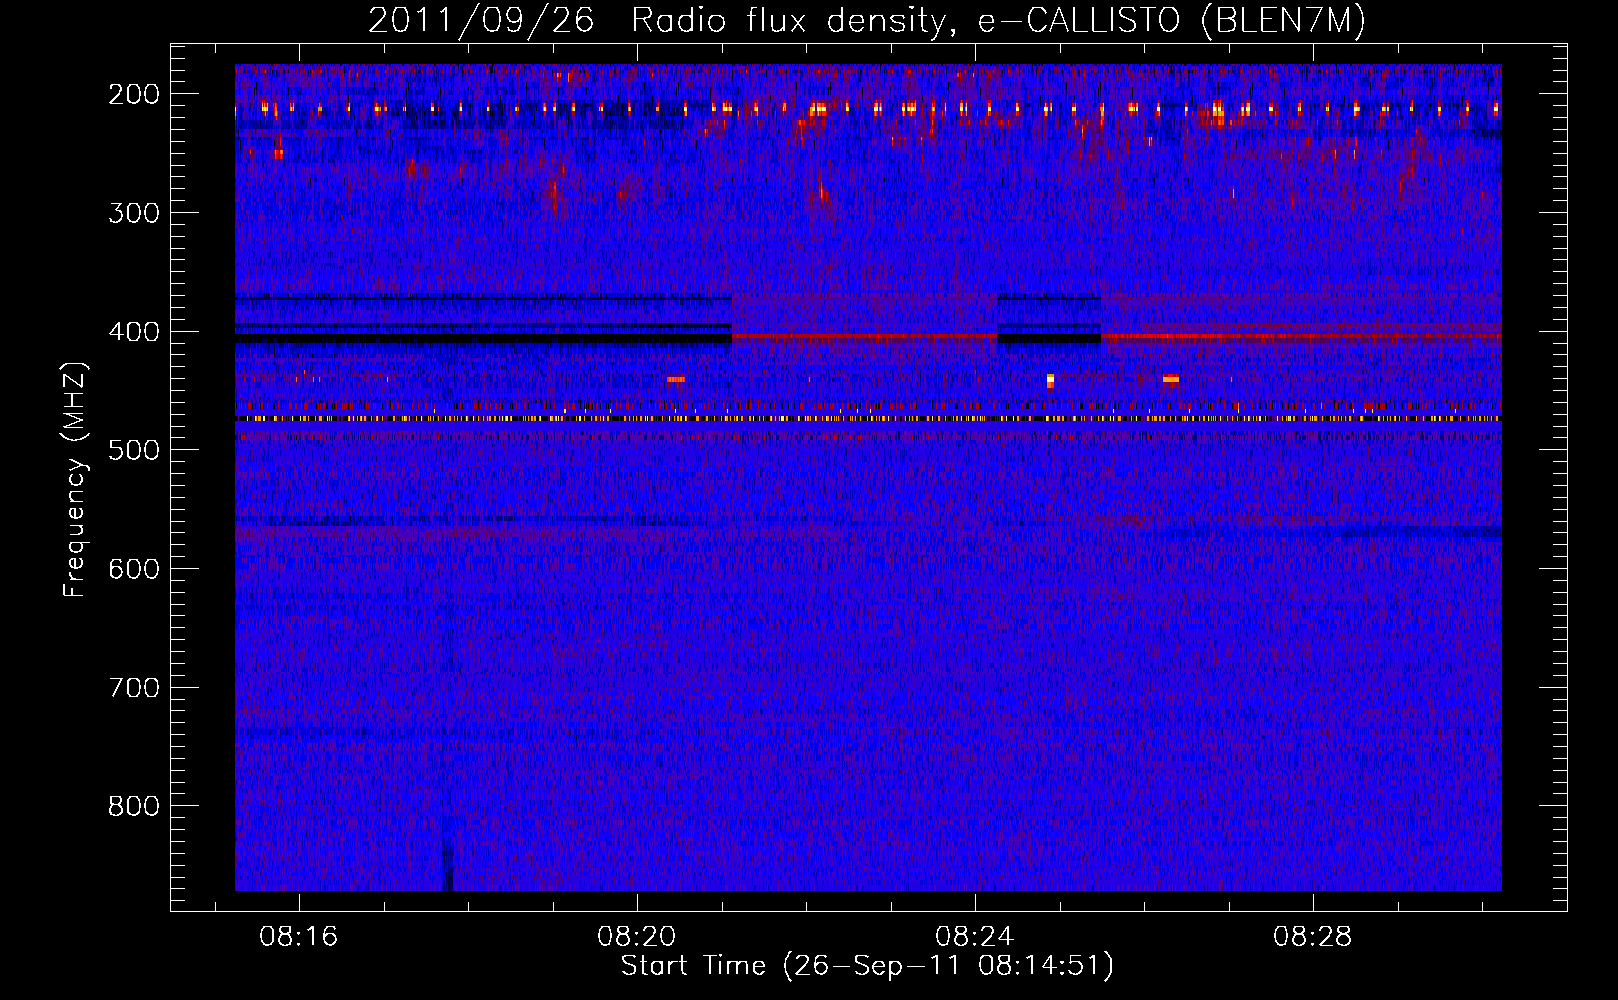Click the 08:28 time tick label
Image resolution: width=1618 pixels, height=1000 pixels.
1312,937
